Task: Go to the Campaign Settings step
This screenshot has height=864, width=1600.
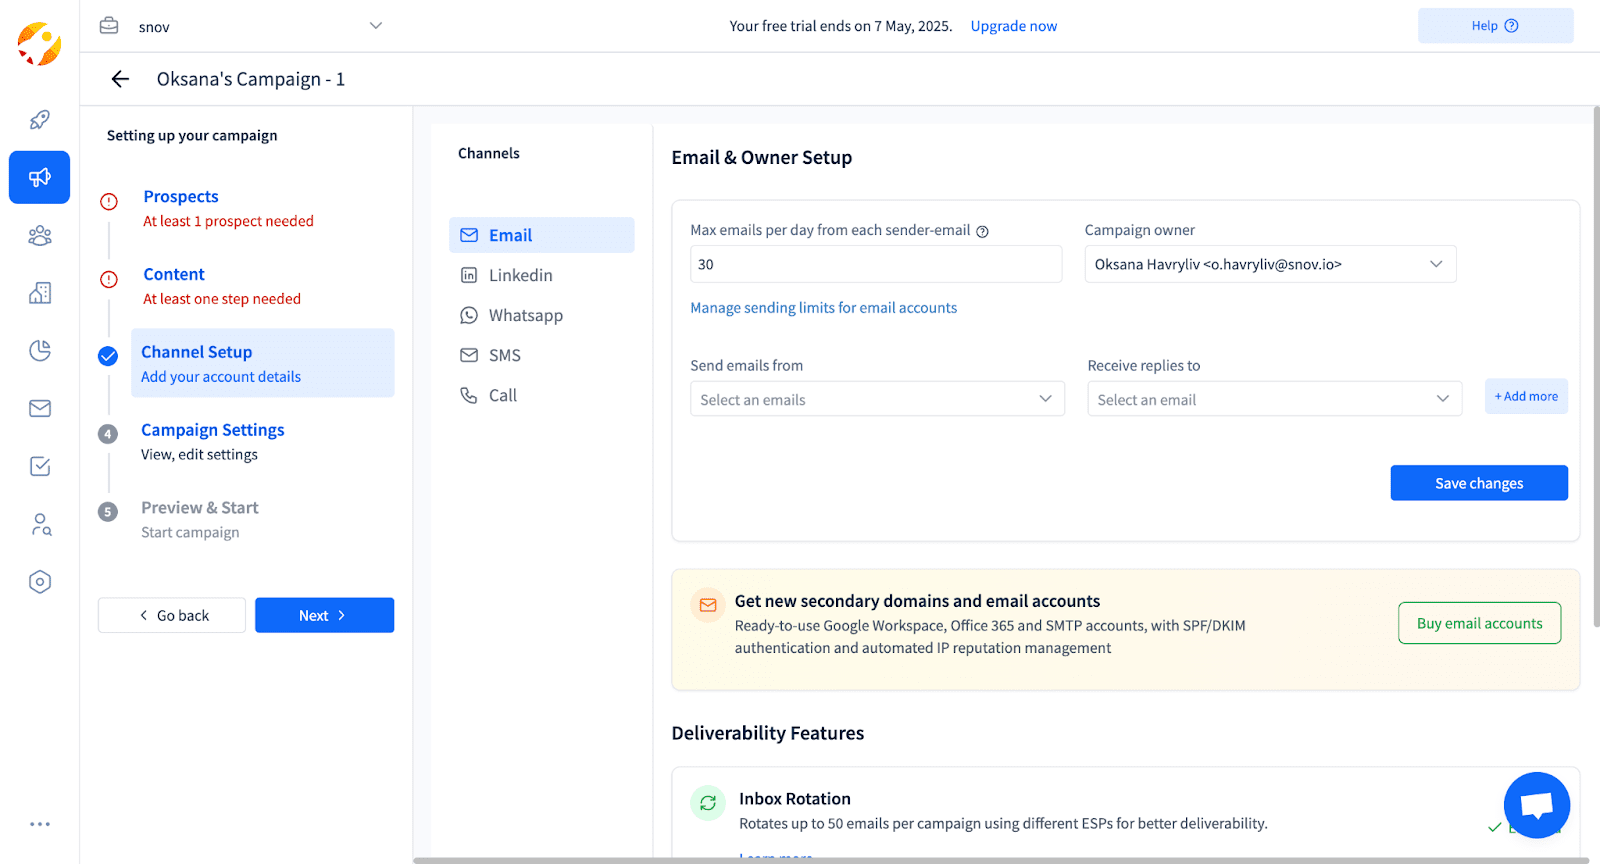Action: (x=212, y=430)
